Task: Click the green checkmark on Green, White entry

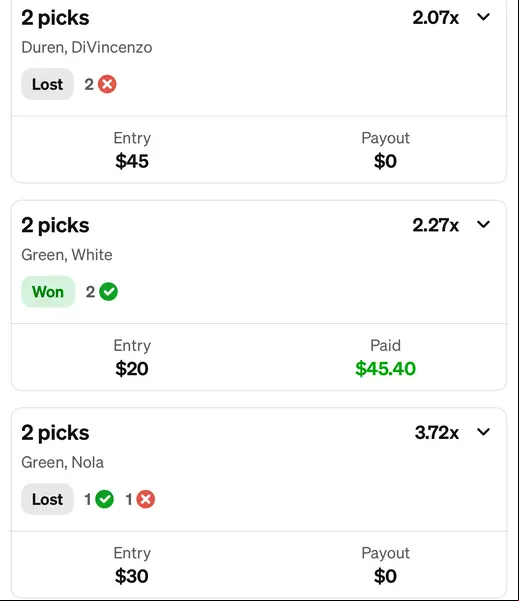Action: point(108,292)
